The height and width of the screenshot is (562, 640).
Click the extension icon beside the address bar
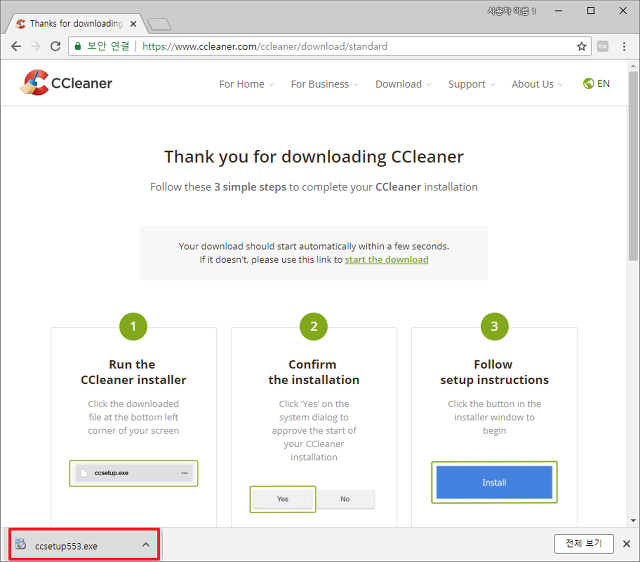(x=603, y=47)
